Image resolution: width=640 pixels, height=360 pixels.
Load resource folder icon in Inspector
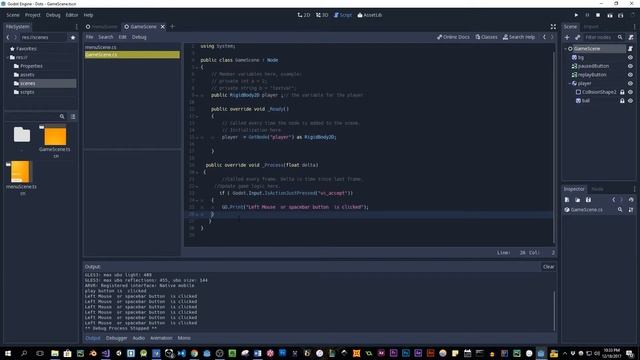click(x=578, y=200)
